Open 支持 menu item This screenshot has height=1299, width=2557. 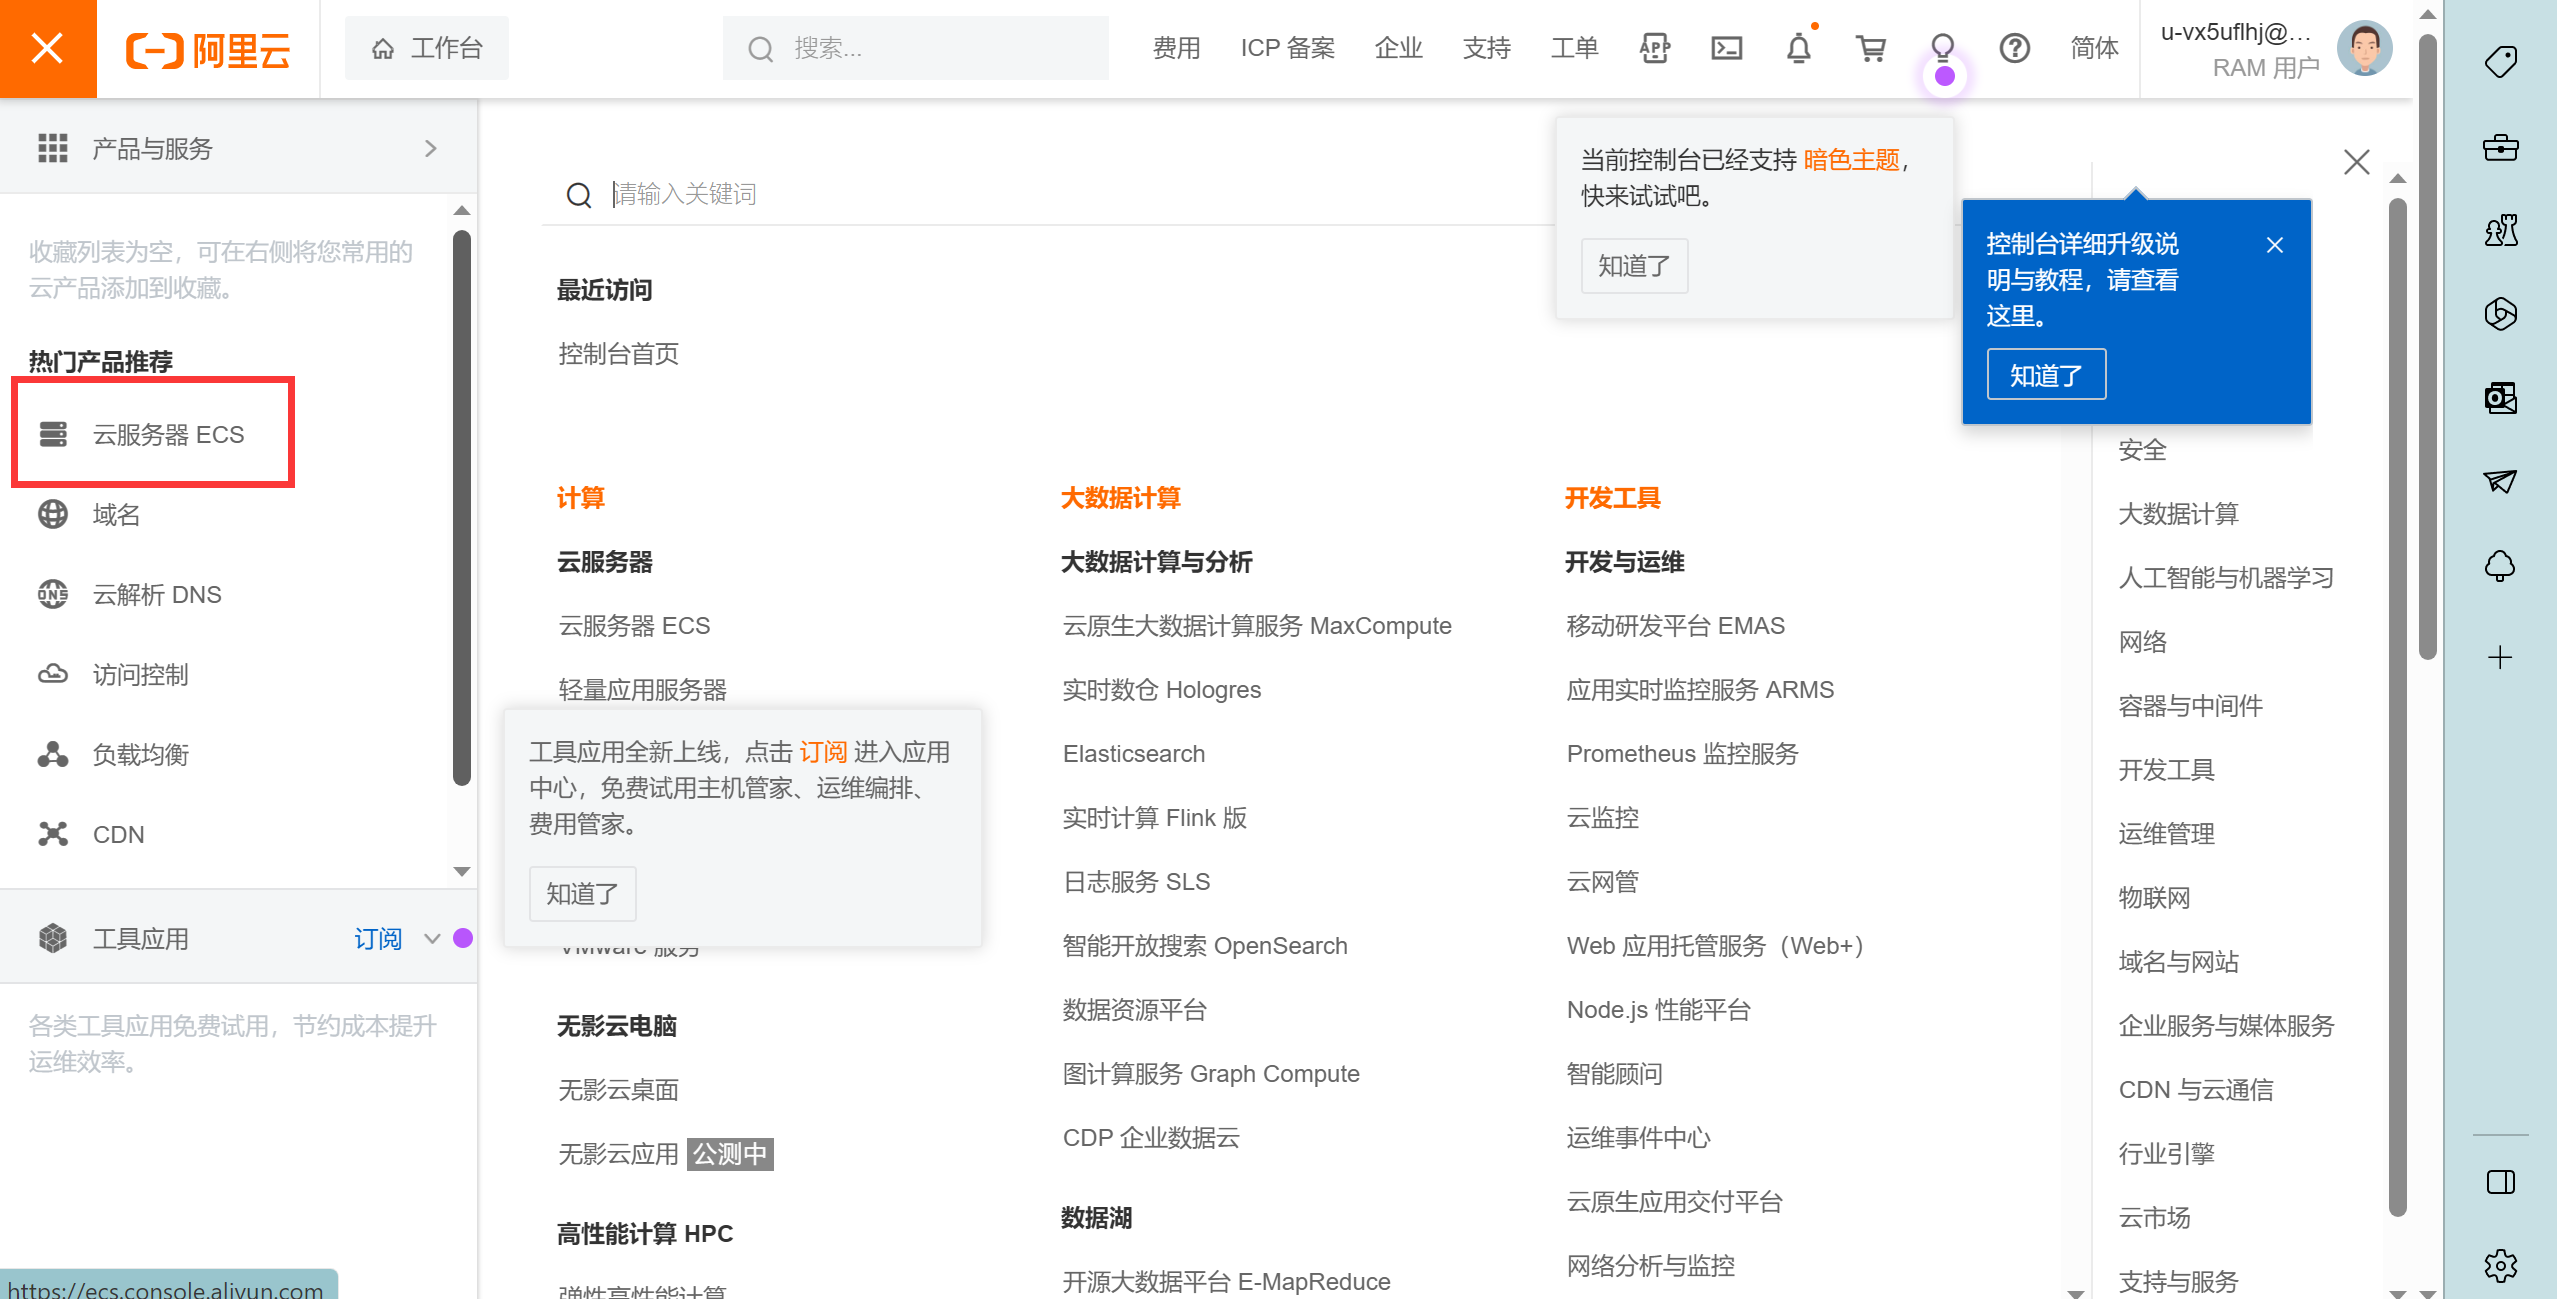1486,48
